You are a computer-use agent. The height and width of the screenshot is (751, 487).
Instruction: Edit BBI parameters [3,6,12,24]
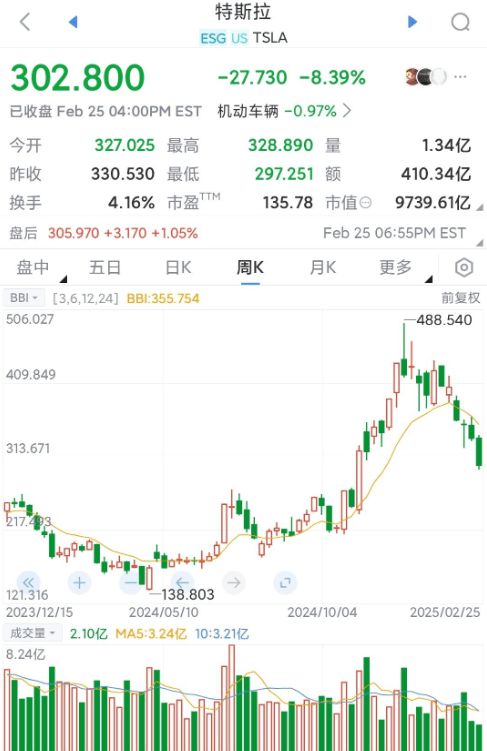[x=85, y=298]
